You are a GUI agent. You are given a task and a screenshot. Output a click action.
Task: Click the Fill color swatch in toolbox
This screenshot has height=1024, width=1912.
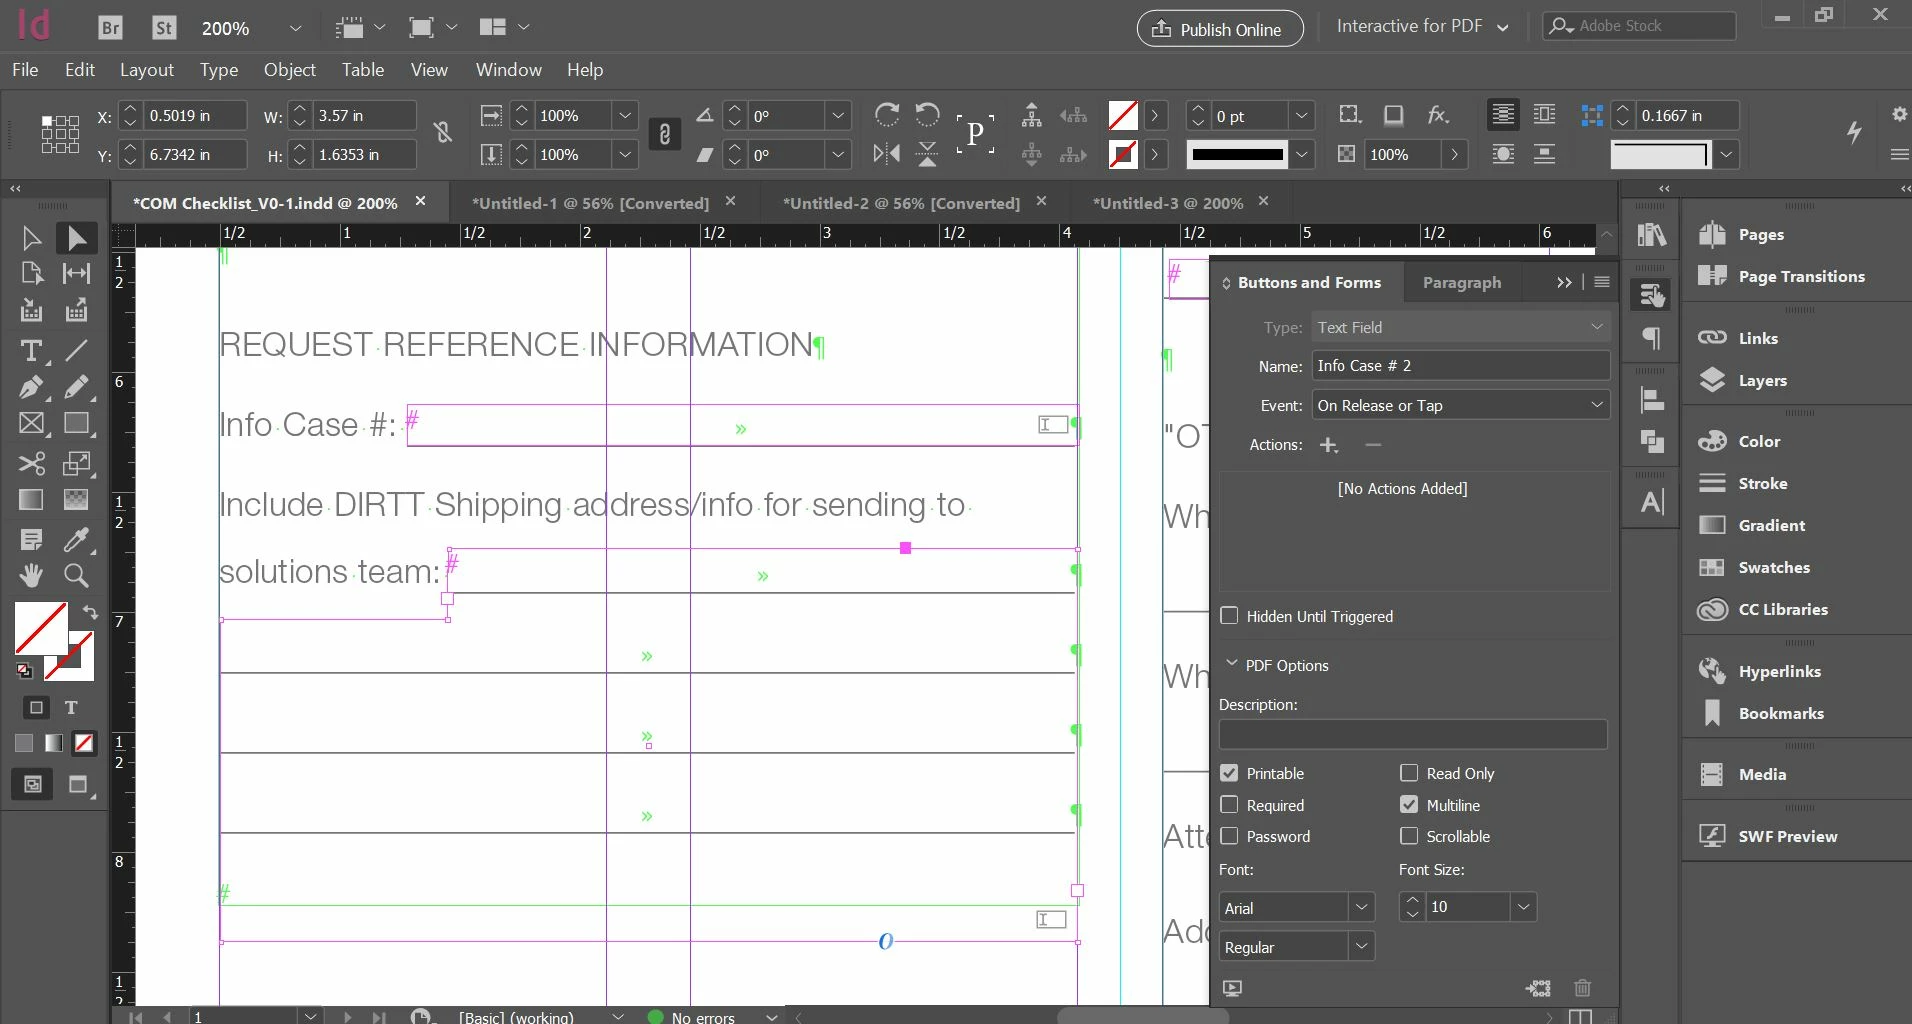(x=40, y=627)
